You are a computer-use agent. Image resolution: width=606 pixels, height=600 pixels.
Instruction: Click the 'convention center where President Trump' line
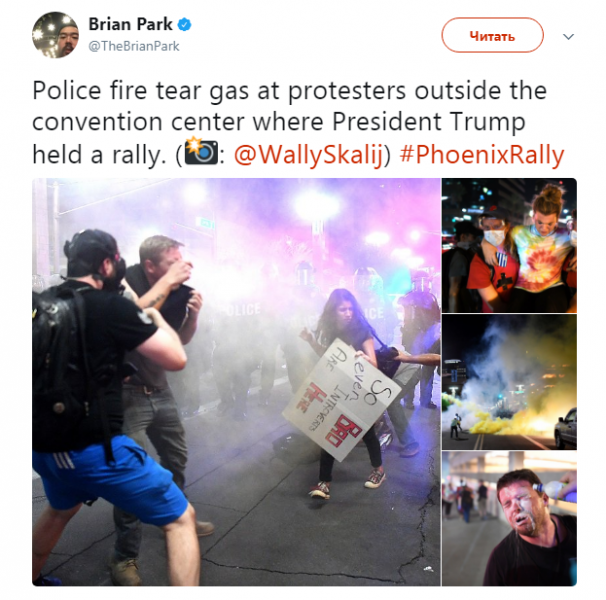[279, 122]
